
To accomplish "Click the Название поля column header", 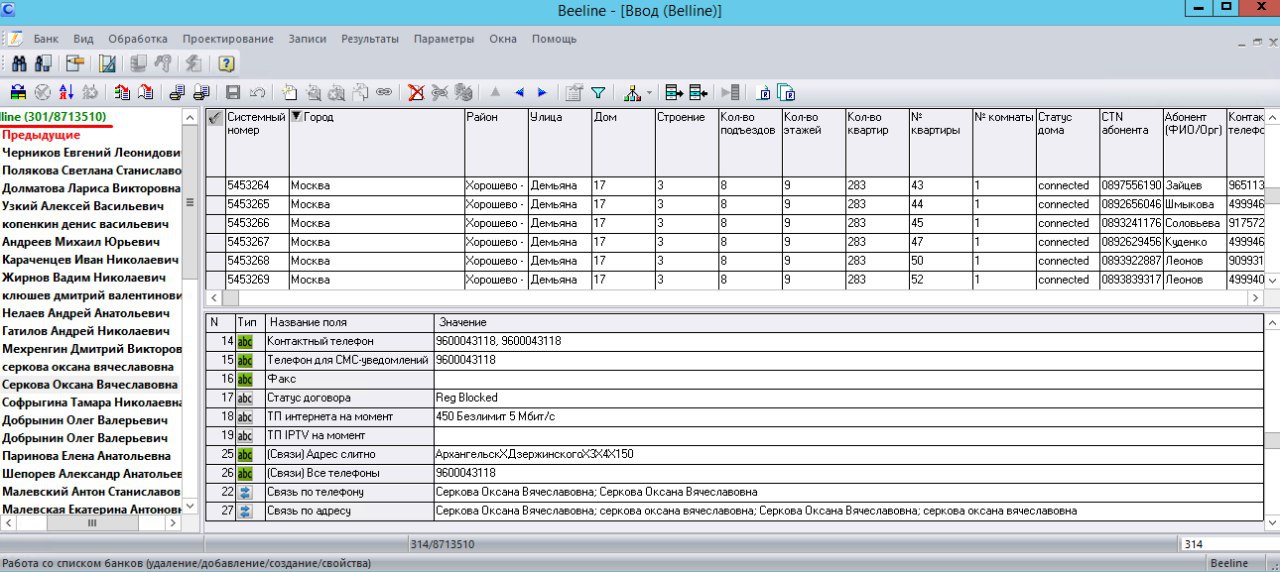I will 348,322.
